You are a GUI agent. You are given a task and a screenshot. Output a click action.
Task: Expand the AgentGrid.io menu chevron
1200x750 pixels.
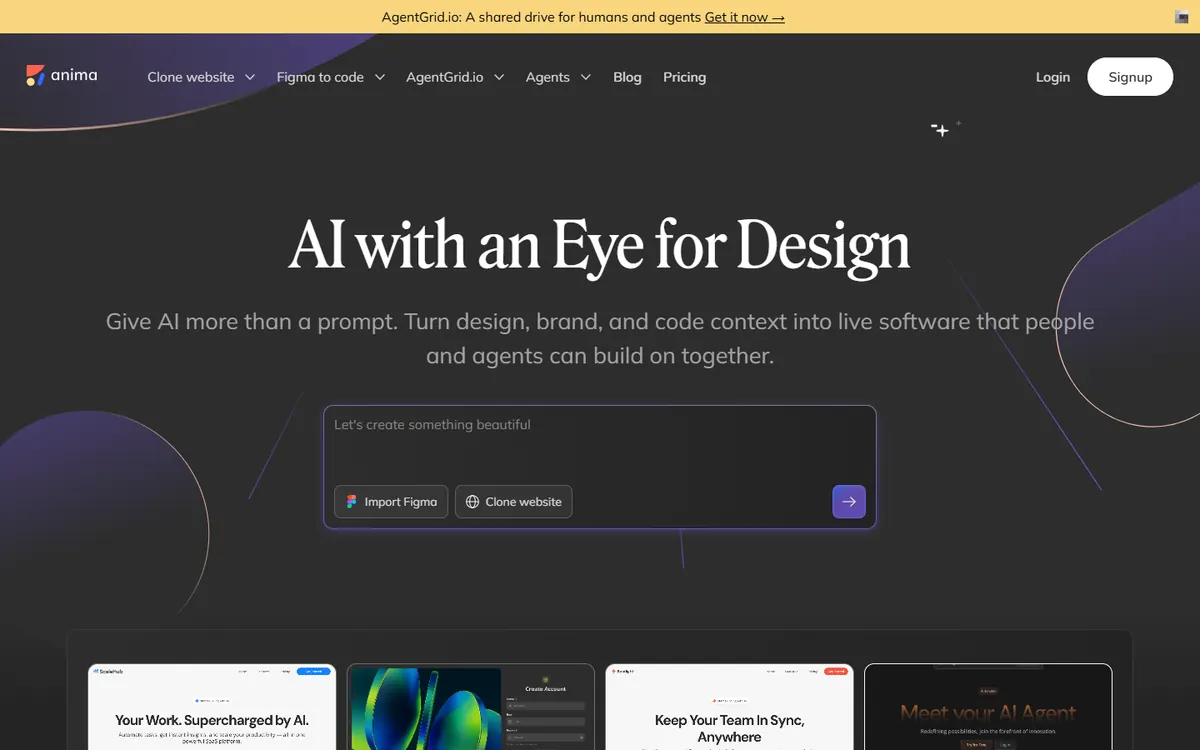[x=499, y=77]
